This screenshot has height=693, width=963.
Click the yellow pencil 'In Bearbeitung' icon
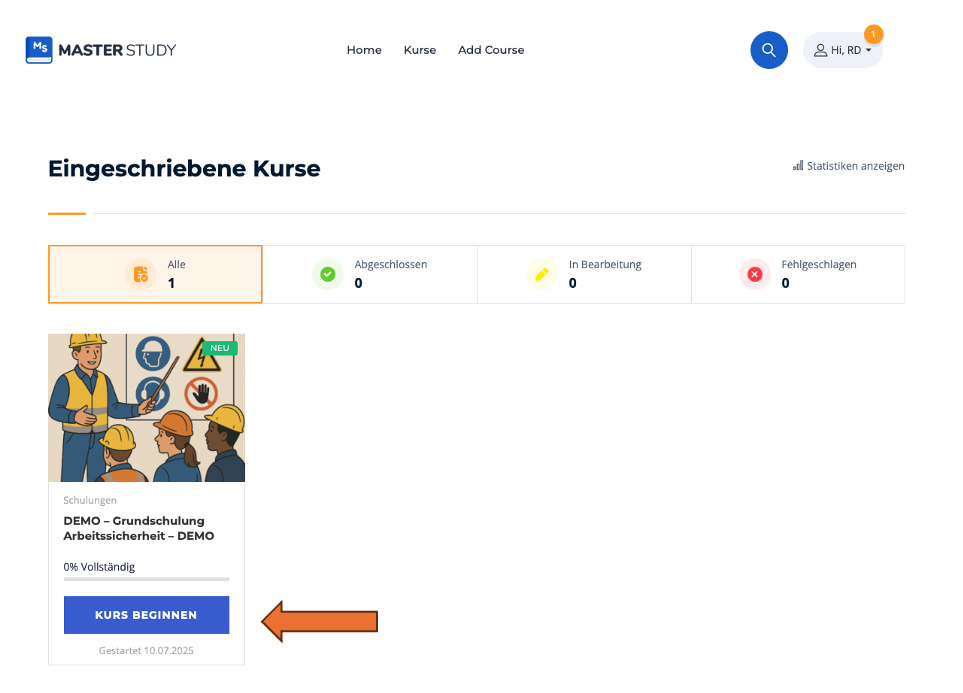(541, 274)
